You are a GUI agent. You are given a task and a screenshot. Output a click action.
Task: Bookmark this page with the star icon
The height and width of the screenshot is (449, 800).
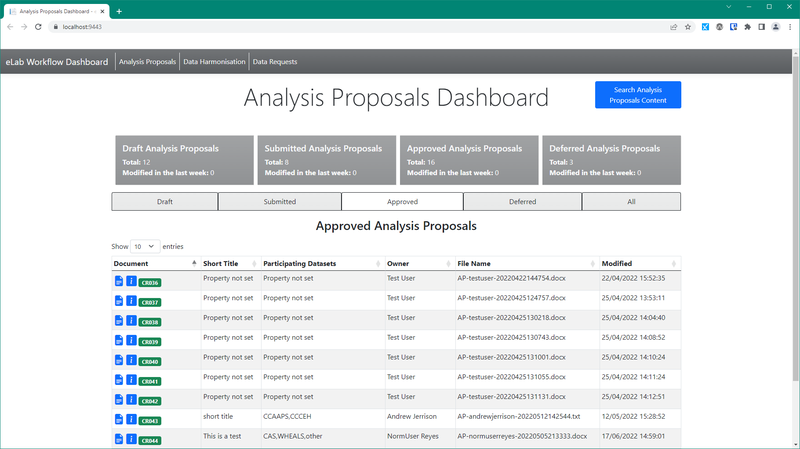(688, 27)
